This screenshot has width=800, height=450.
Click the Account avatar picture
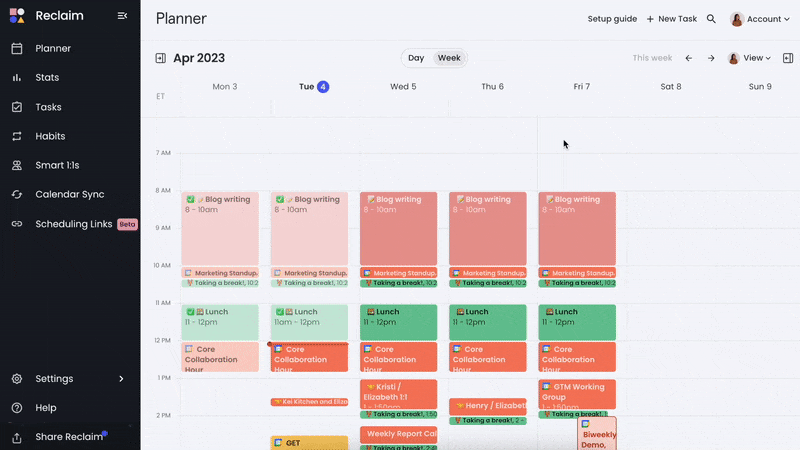pyautogui.click(x=736, y=19)
